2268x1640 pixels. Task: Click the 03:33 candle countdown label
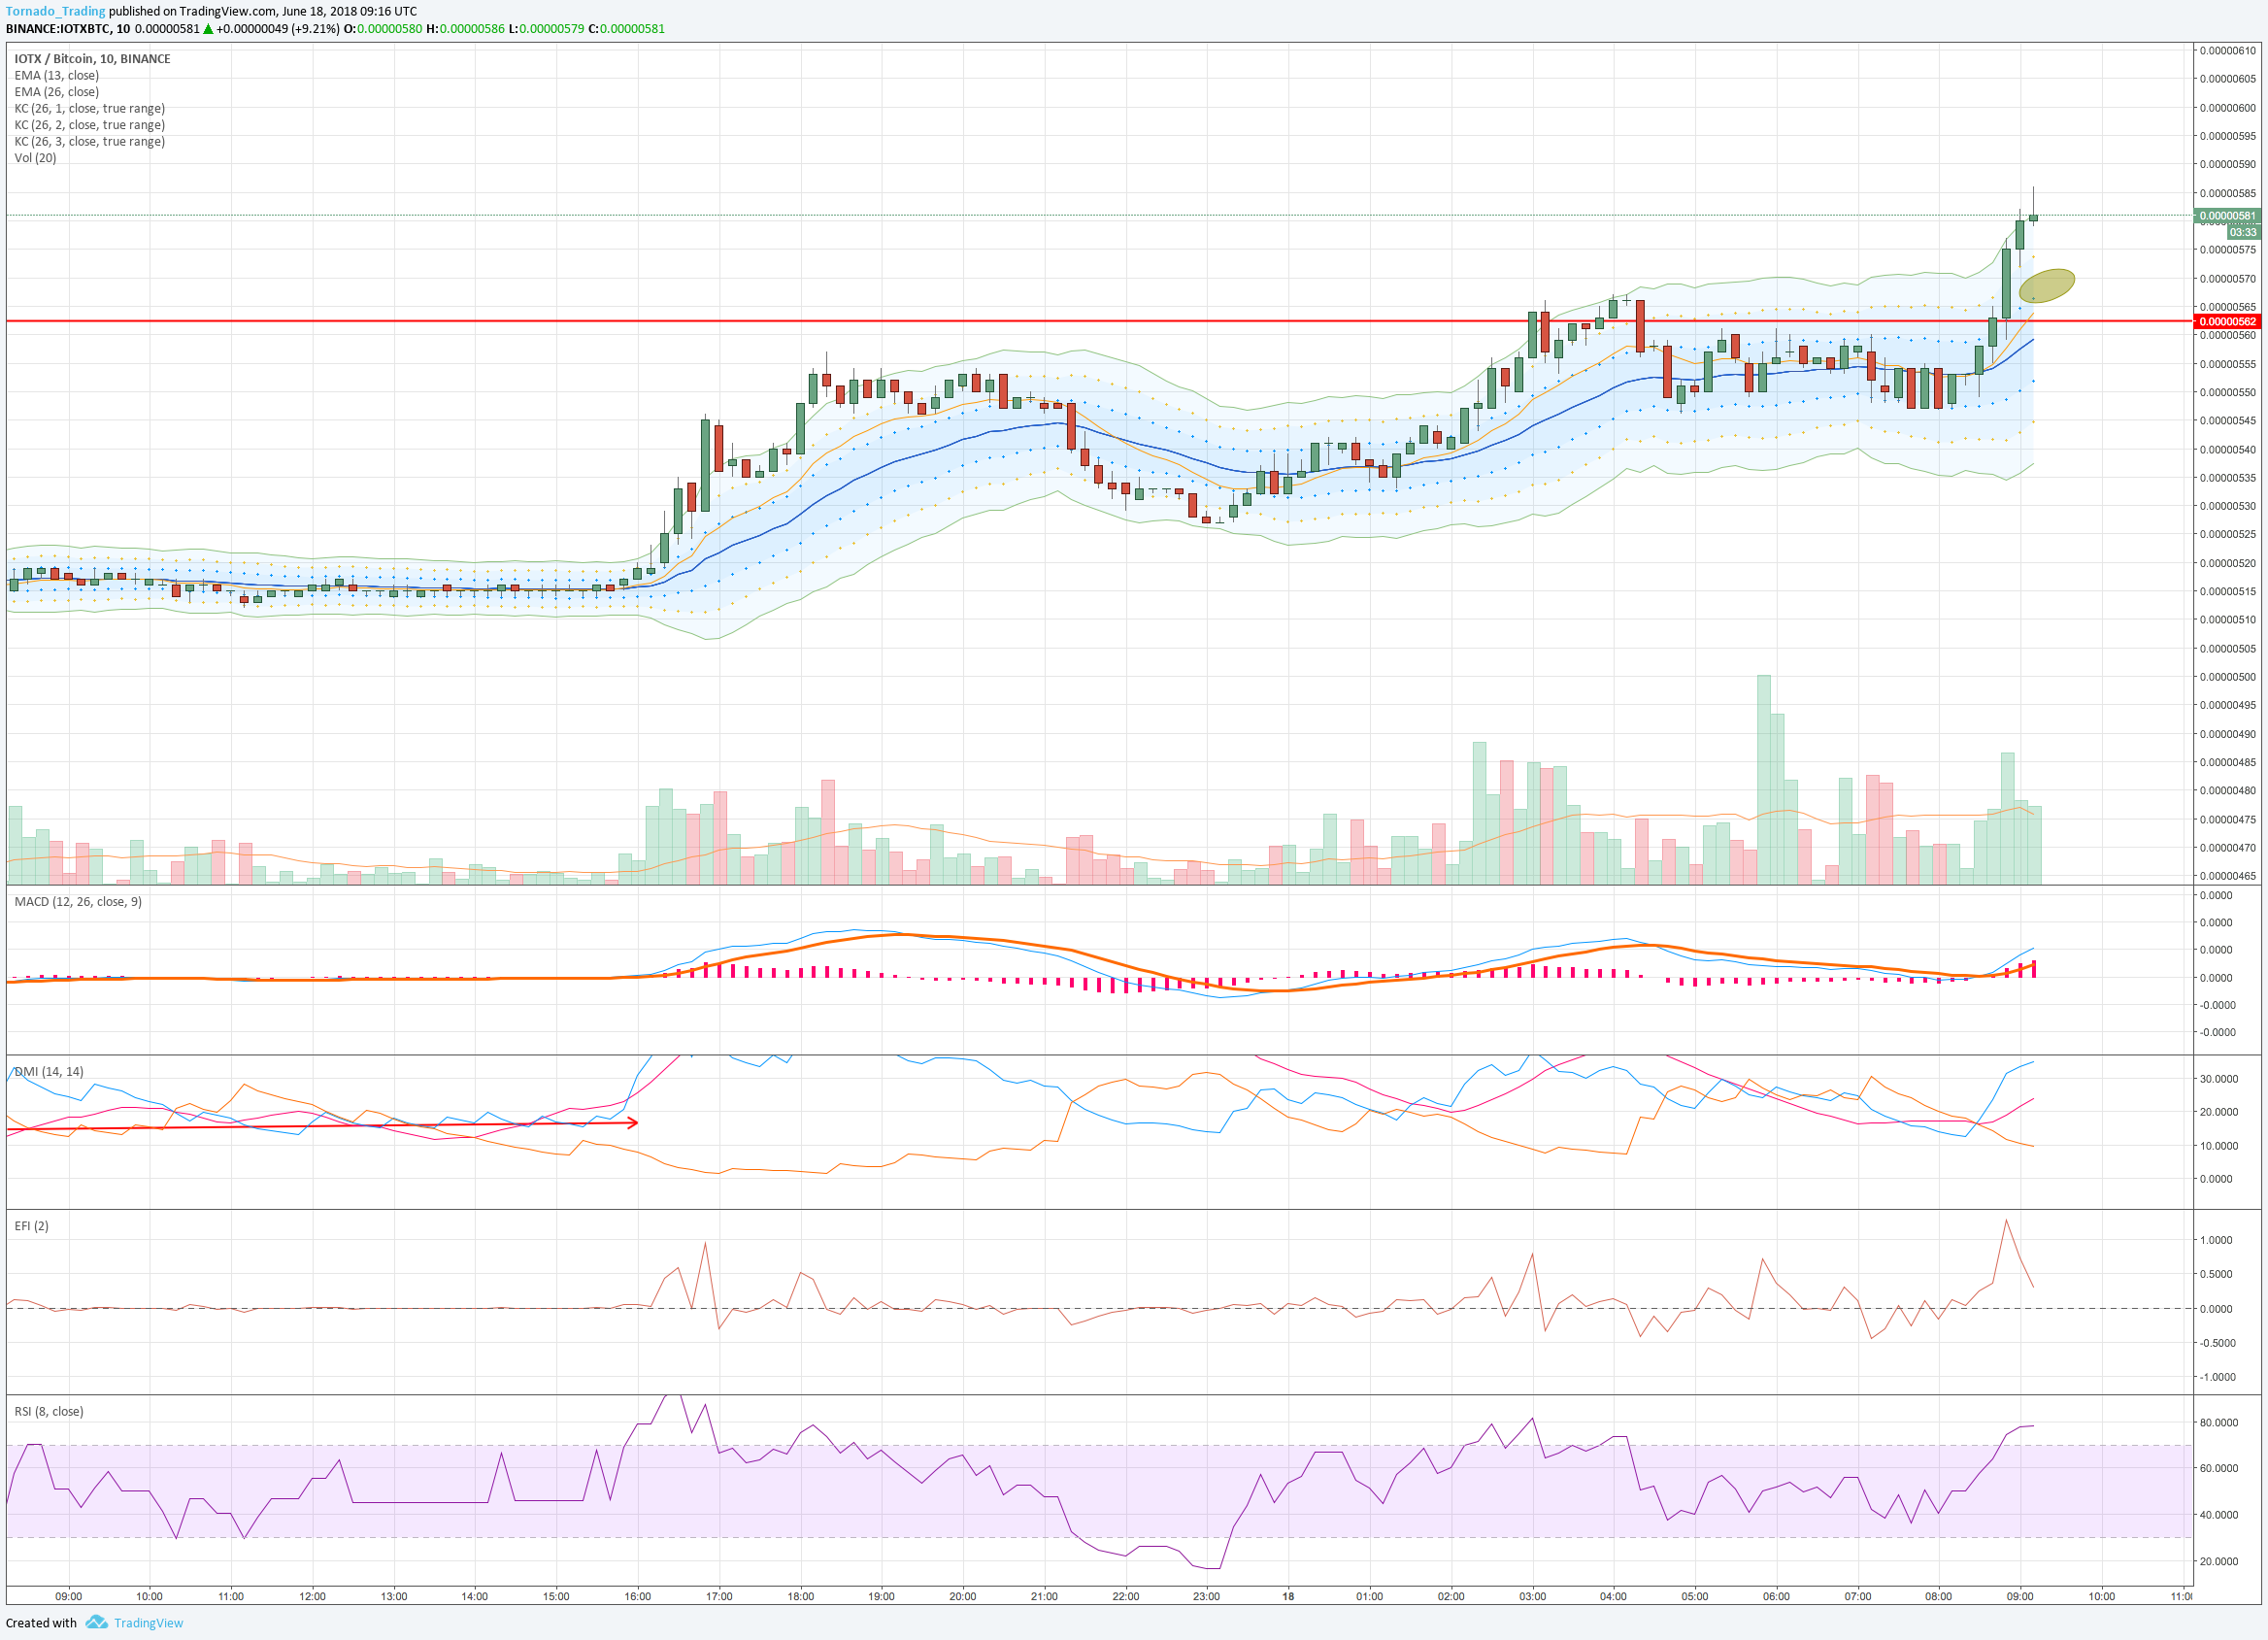point(2242,231)
